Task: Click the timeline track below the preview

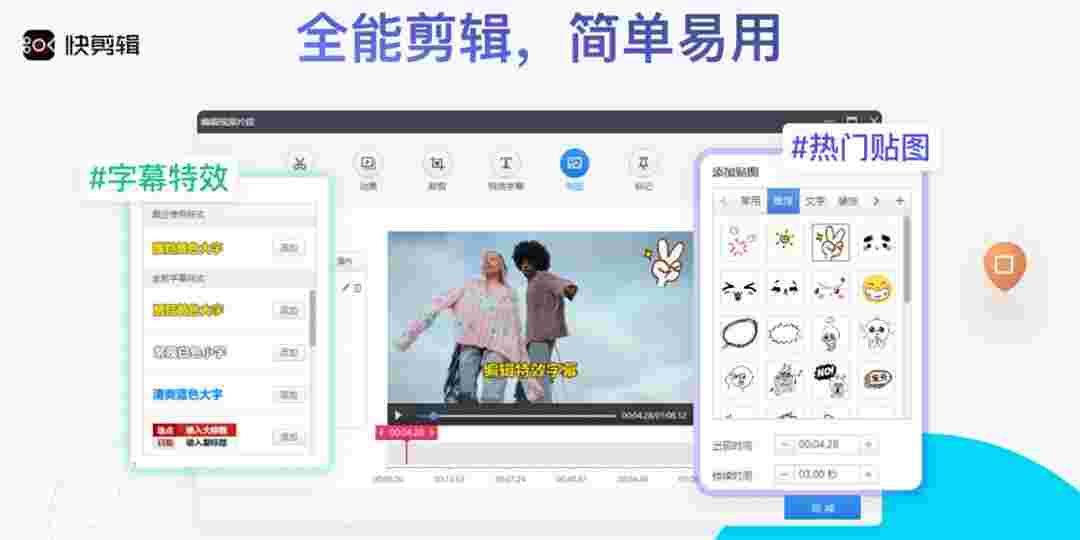Action: tap(541, 455)
